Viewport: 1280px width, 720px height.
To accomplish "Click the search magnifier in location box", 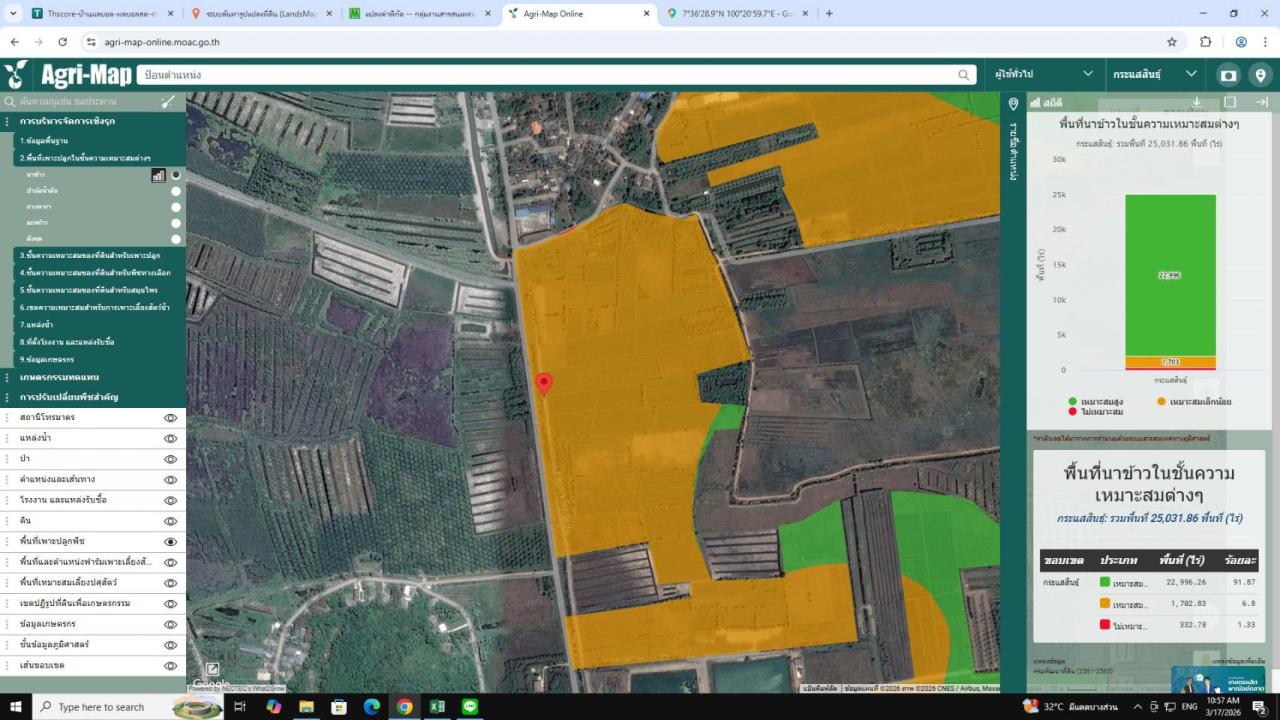I will [x=964, y=75].
